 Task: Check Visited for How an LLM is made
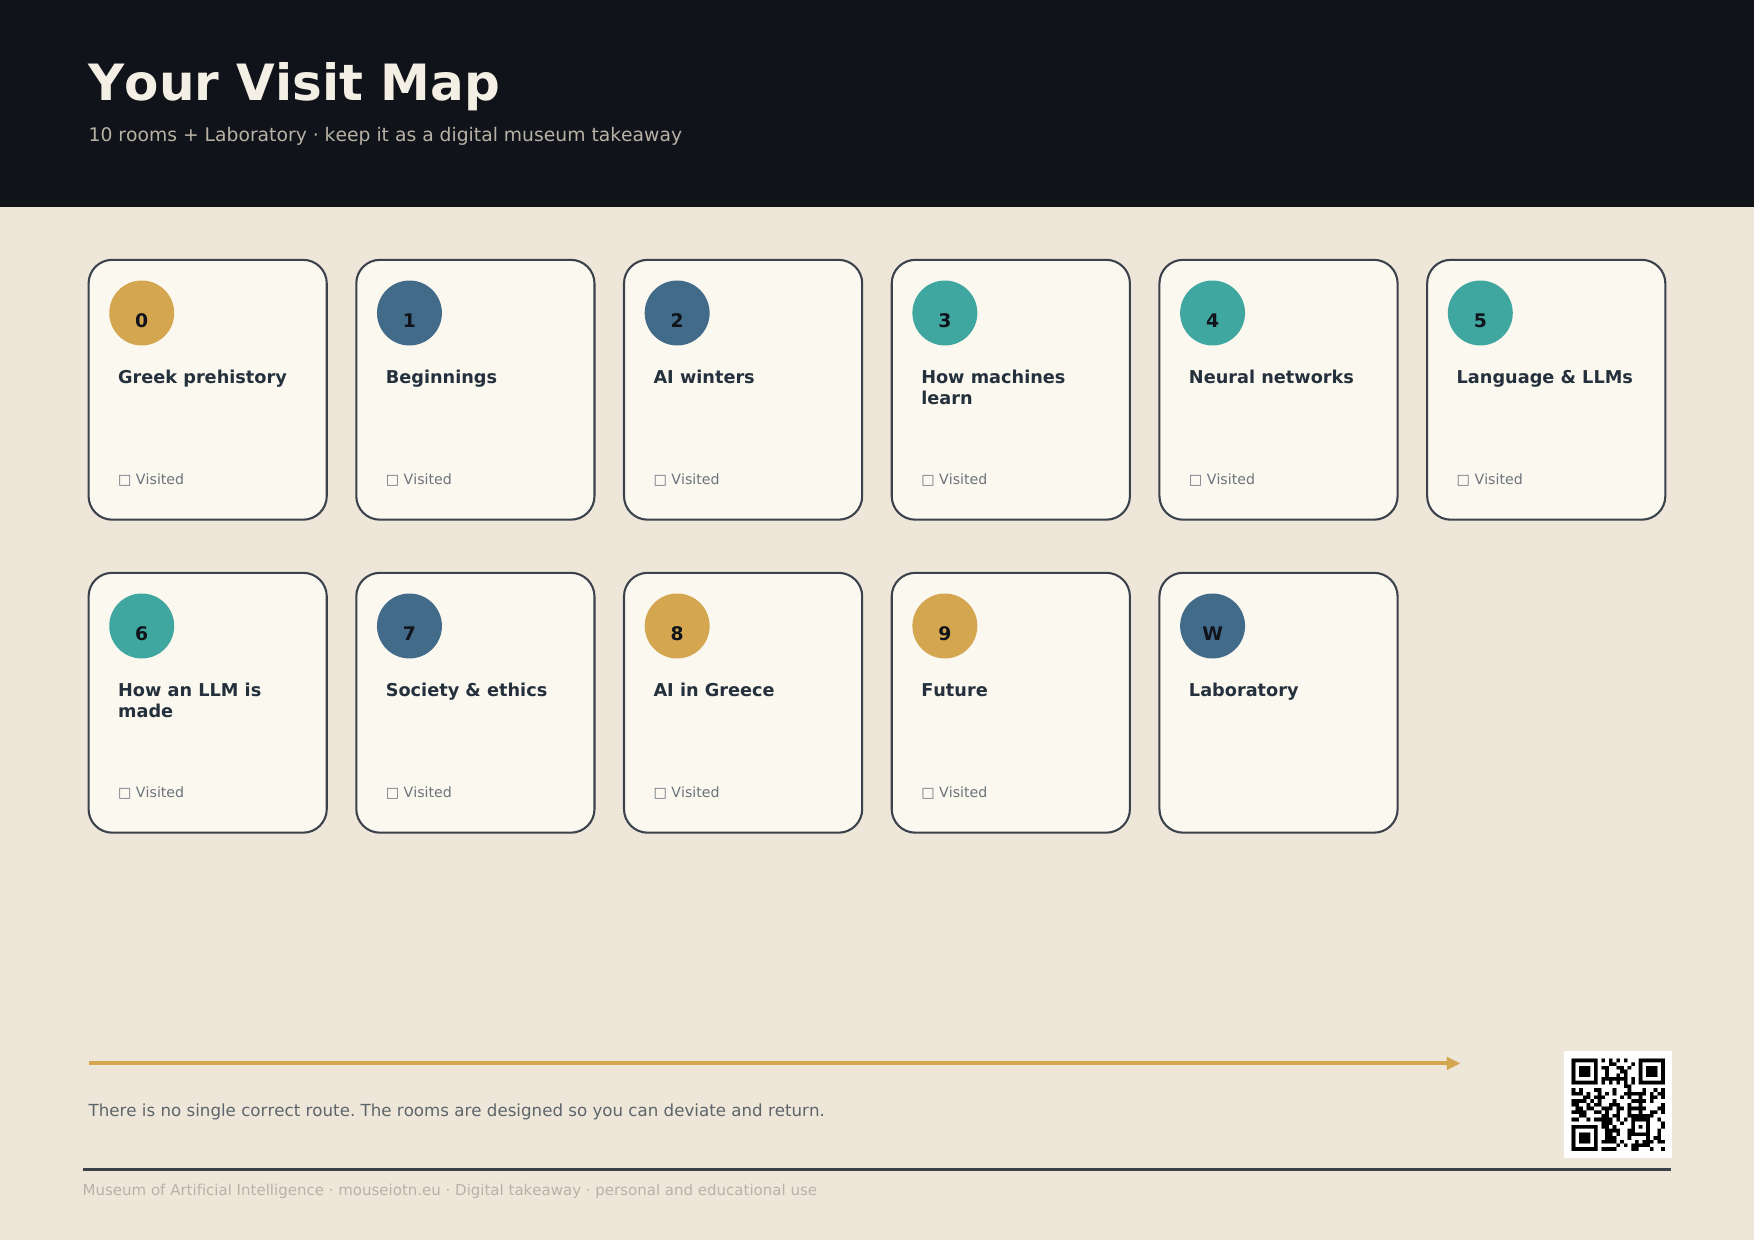tap(125, 793)
